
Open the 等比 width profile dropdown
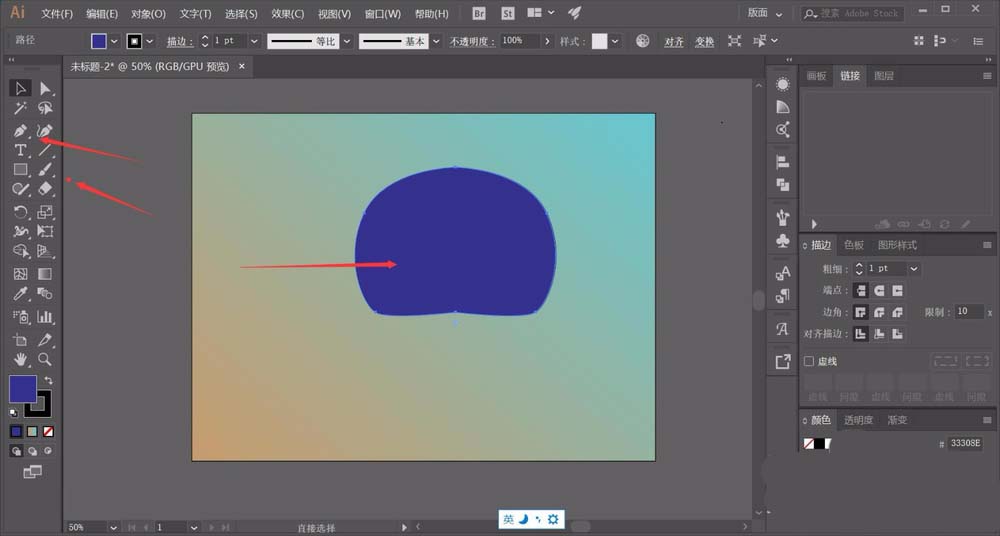pyautogui.click(x=347, y=41)
